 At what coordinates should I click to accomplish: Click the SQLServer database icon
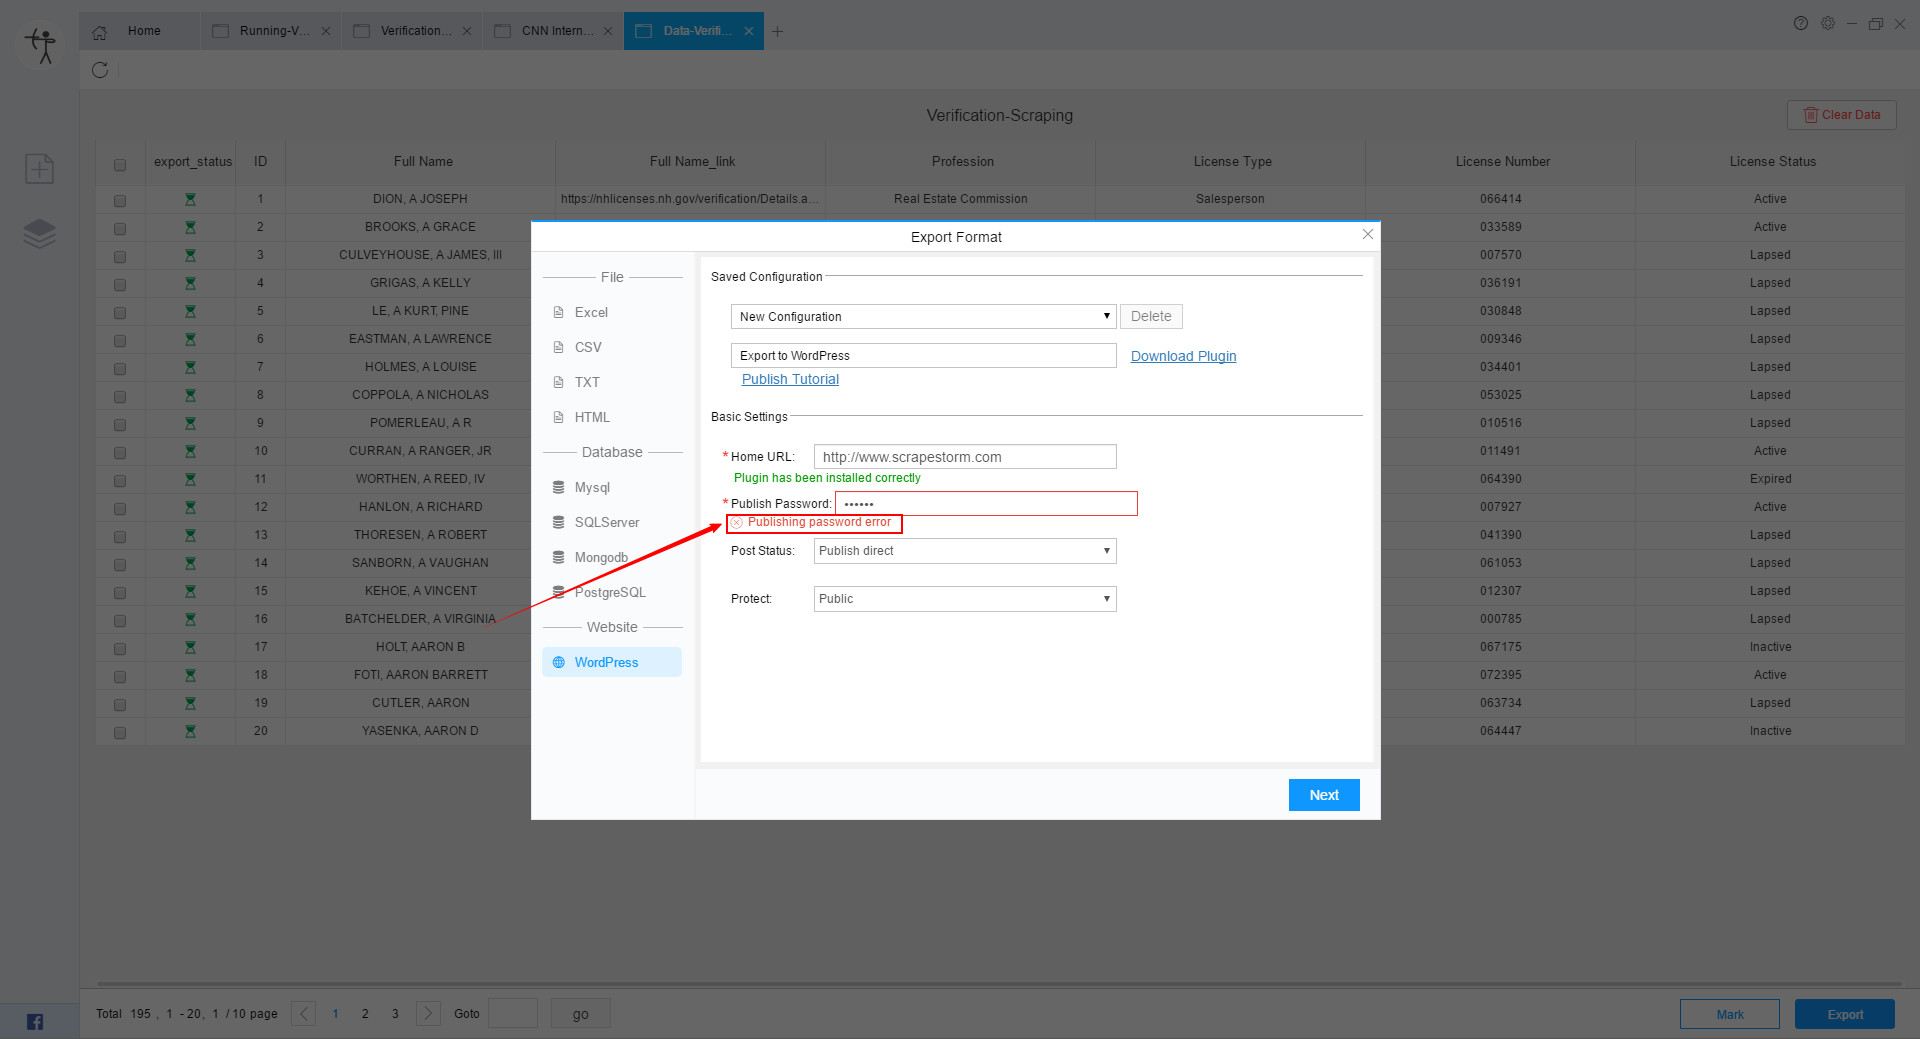pyautogui.click(x=559, y=522)
